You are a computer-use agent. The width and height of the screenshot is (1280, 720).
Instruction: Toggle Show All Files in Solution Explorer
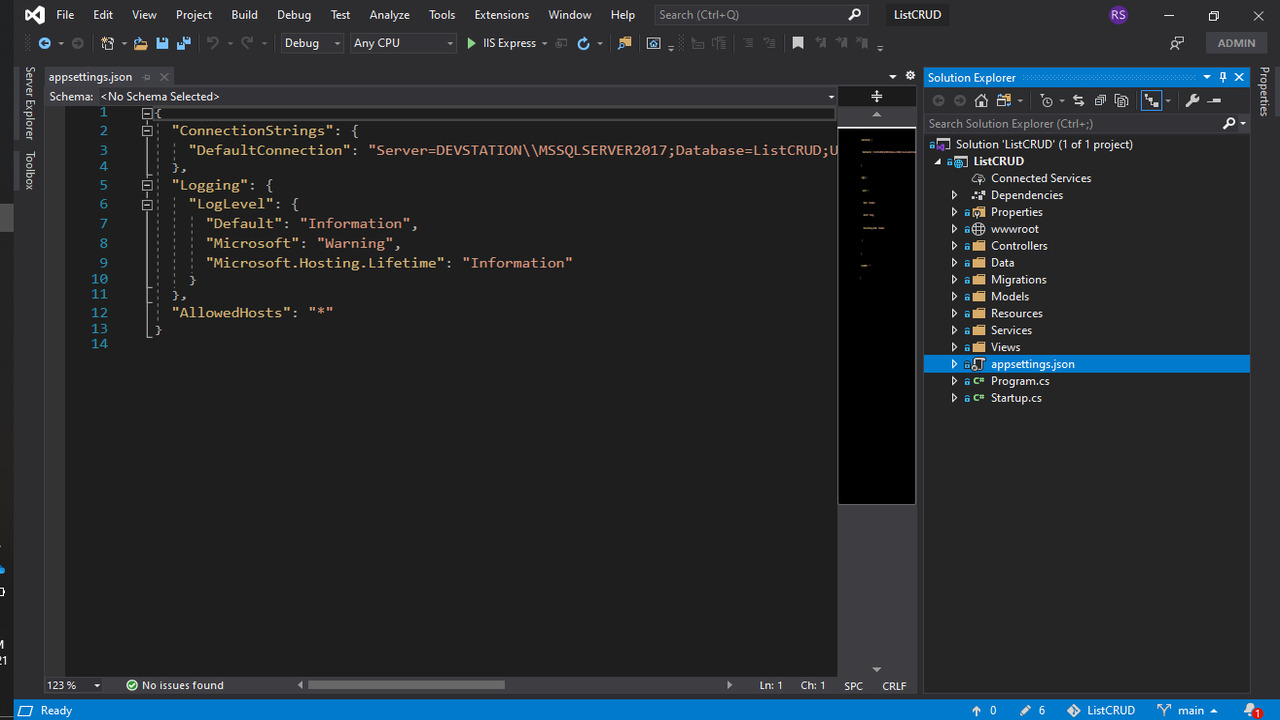click(x=1122, y=101)
